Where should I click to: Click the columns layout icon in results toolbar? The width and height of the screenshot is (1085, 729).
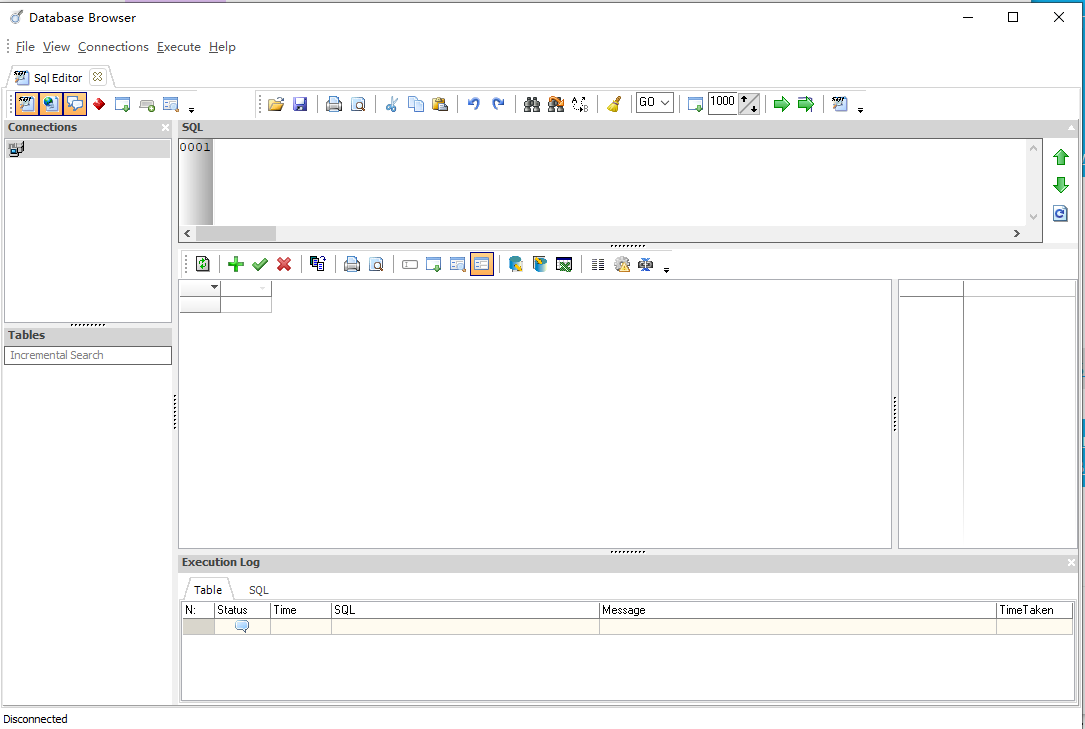[x=598, y=264]
